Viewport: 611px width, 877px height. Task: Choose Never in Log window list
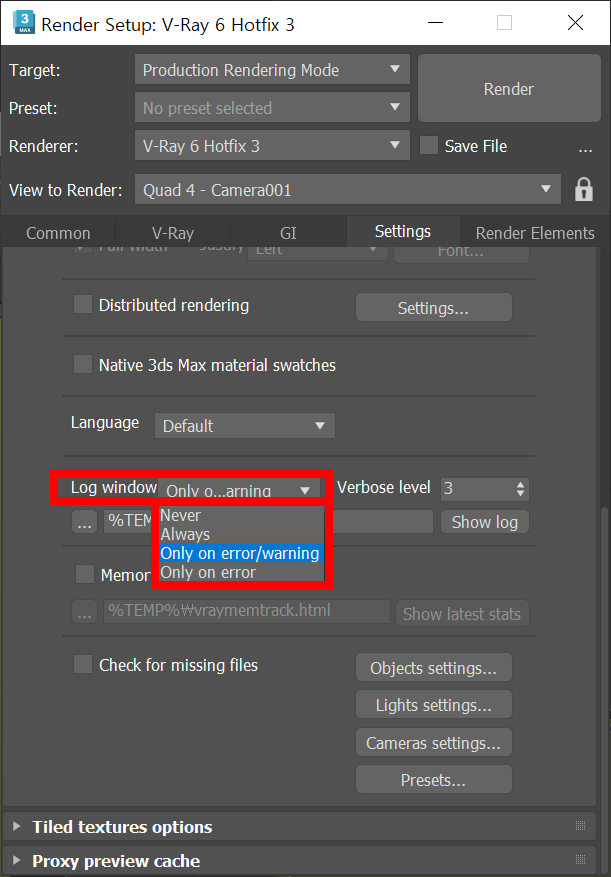(241, 515)
